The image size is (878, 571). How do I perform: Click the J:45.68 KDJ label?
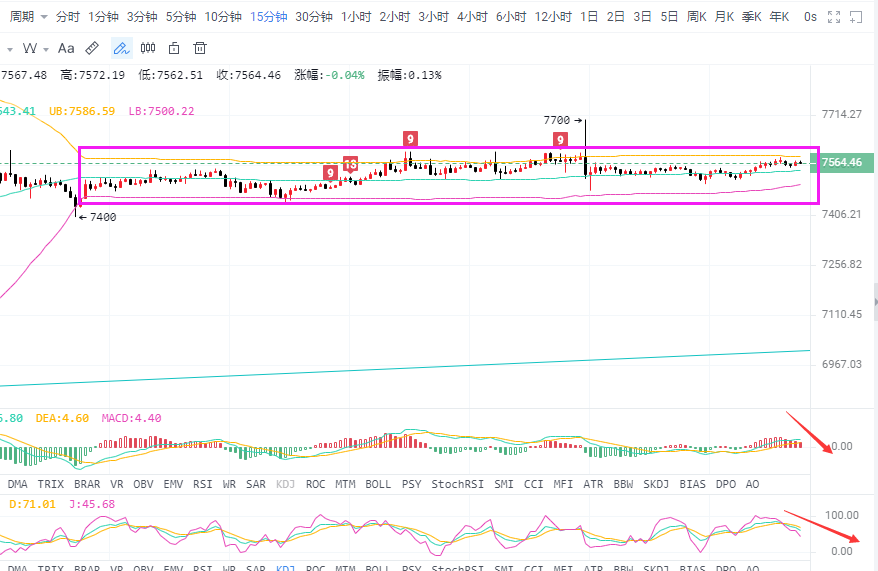(92, 504)
